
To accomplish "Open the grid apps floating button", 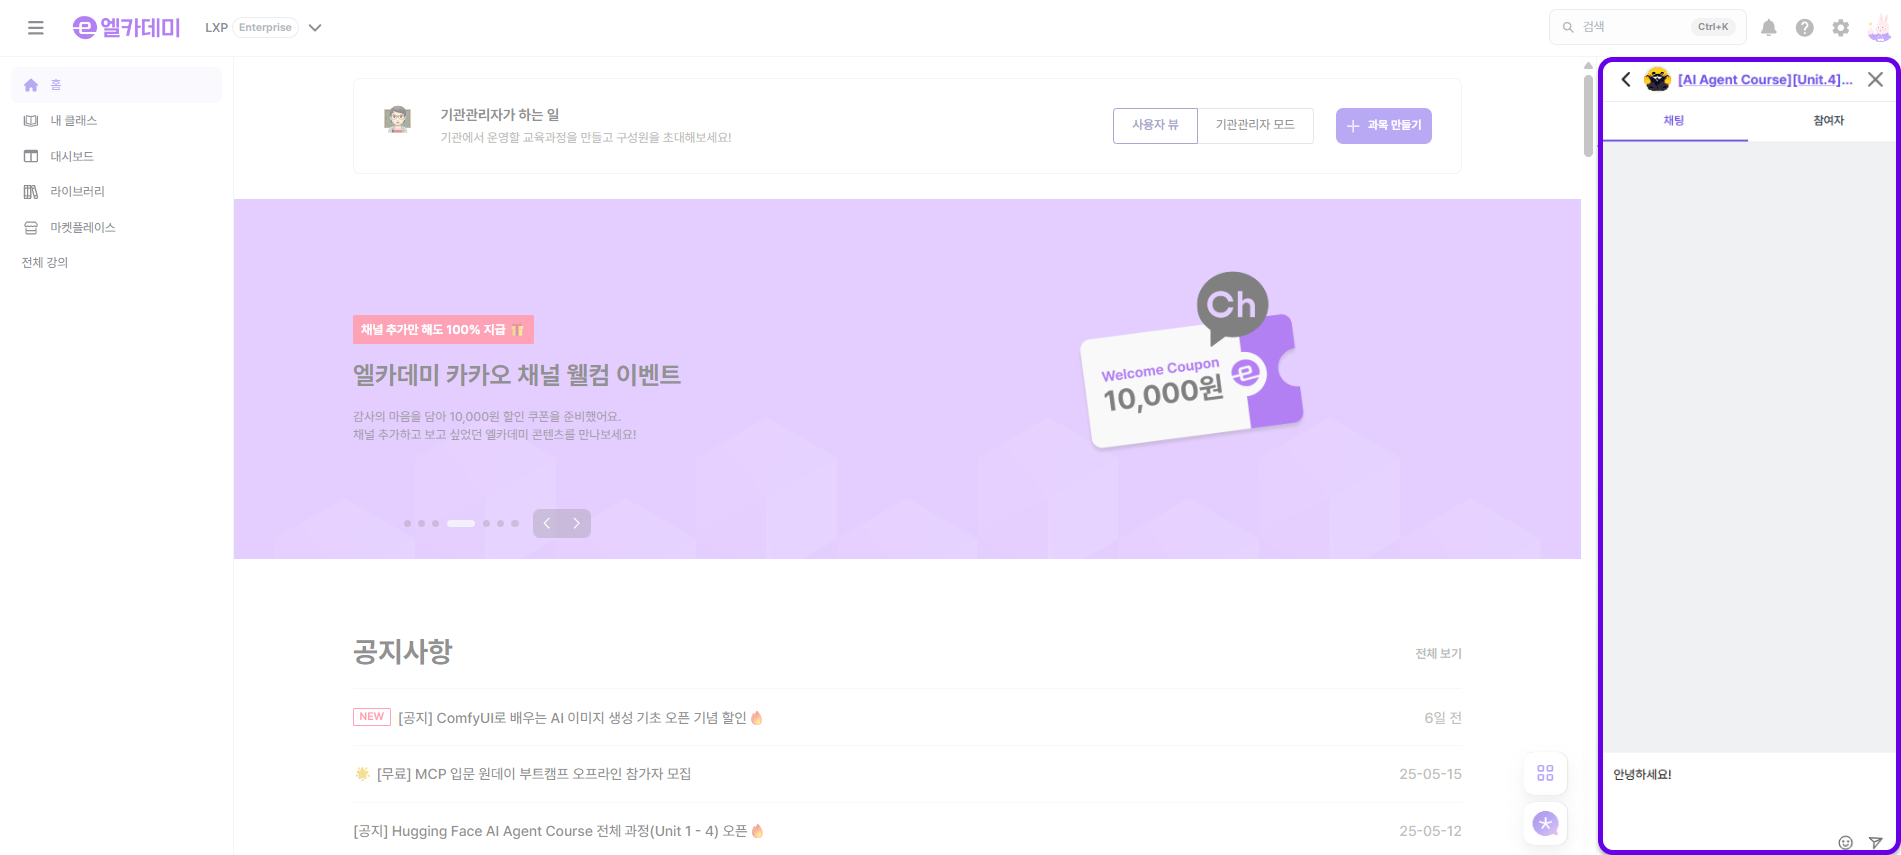I will 1545,773.
